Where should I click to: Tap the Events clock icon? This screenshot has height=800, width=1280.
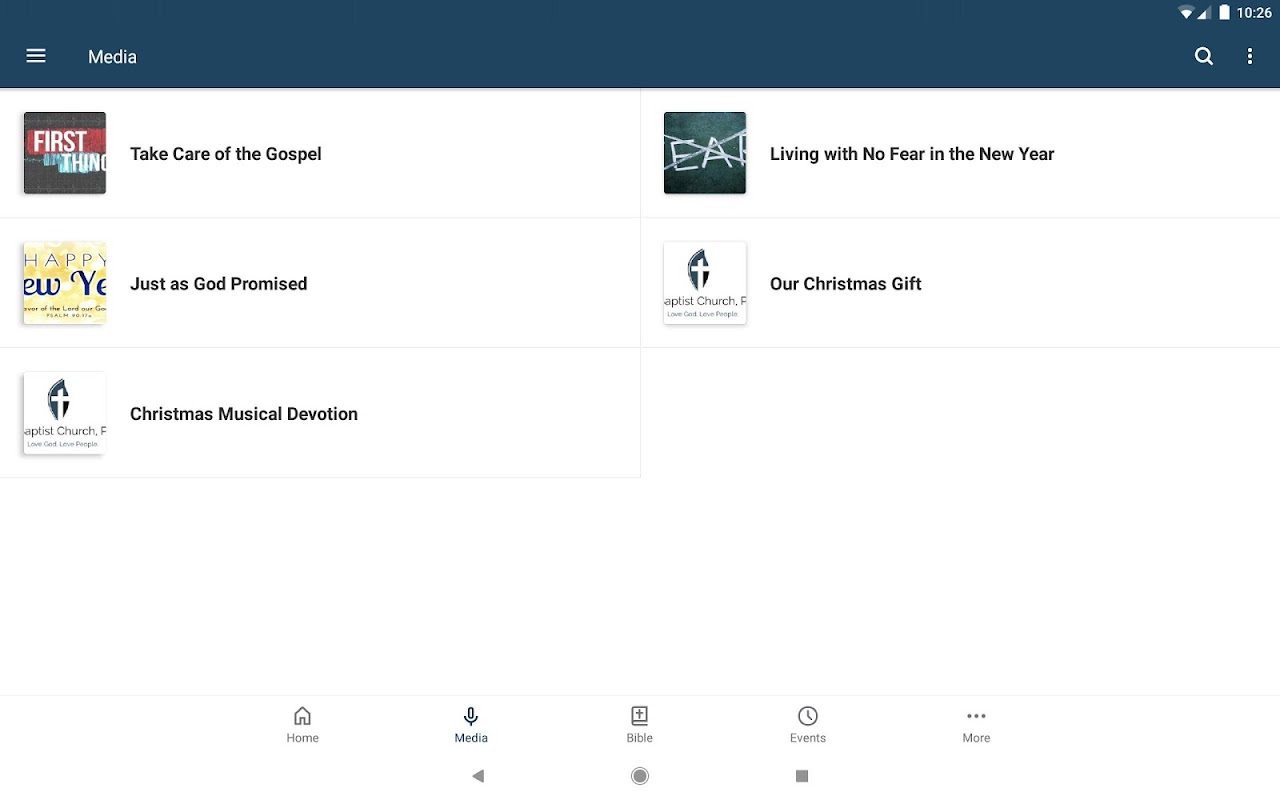point(808,716)
